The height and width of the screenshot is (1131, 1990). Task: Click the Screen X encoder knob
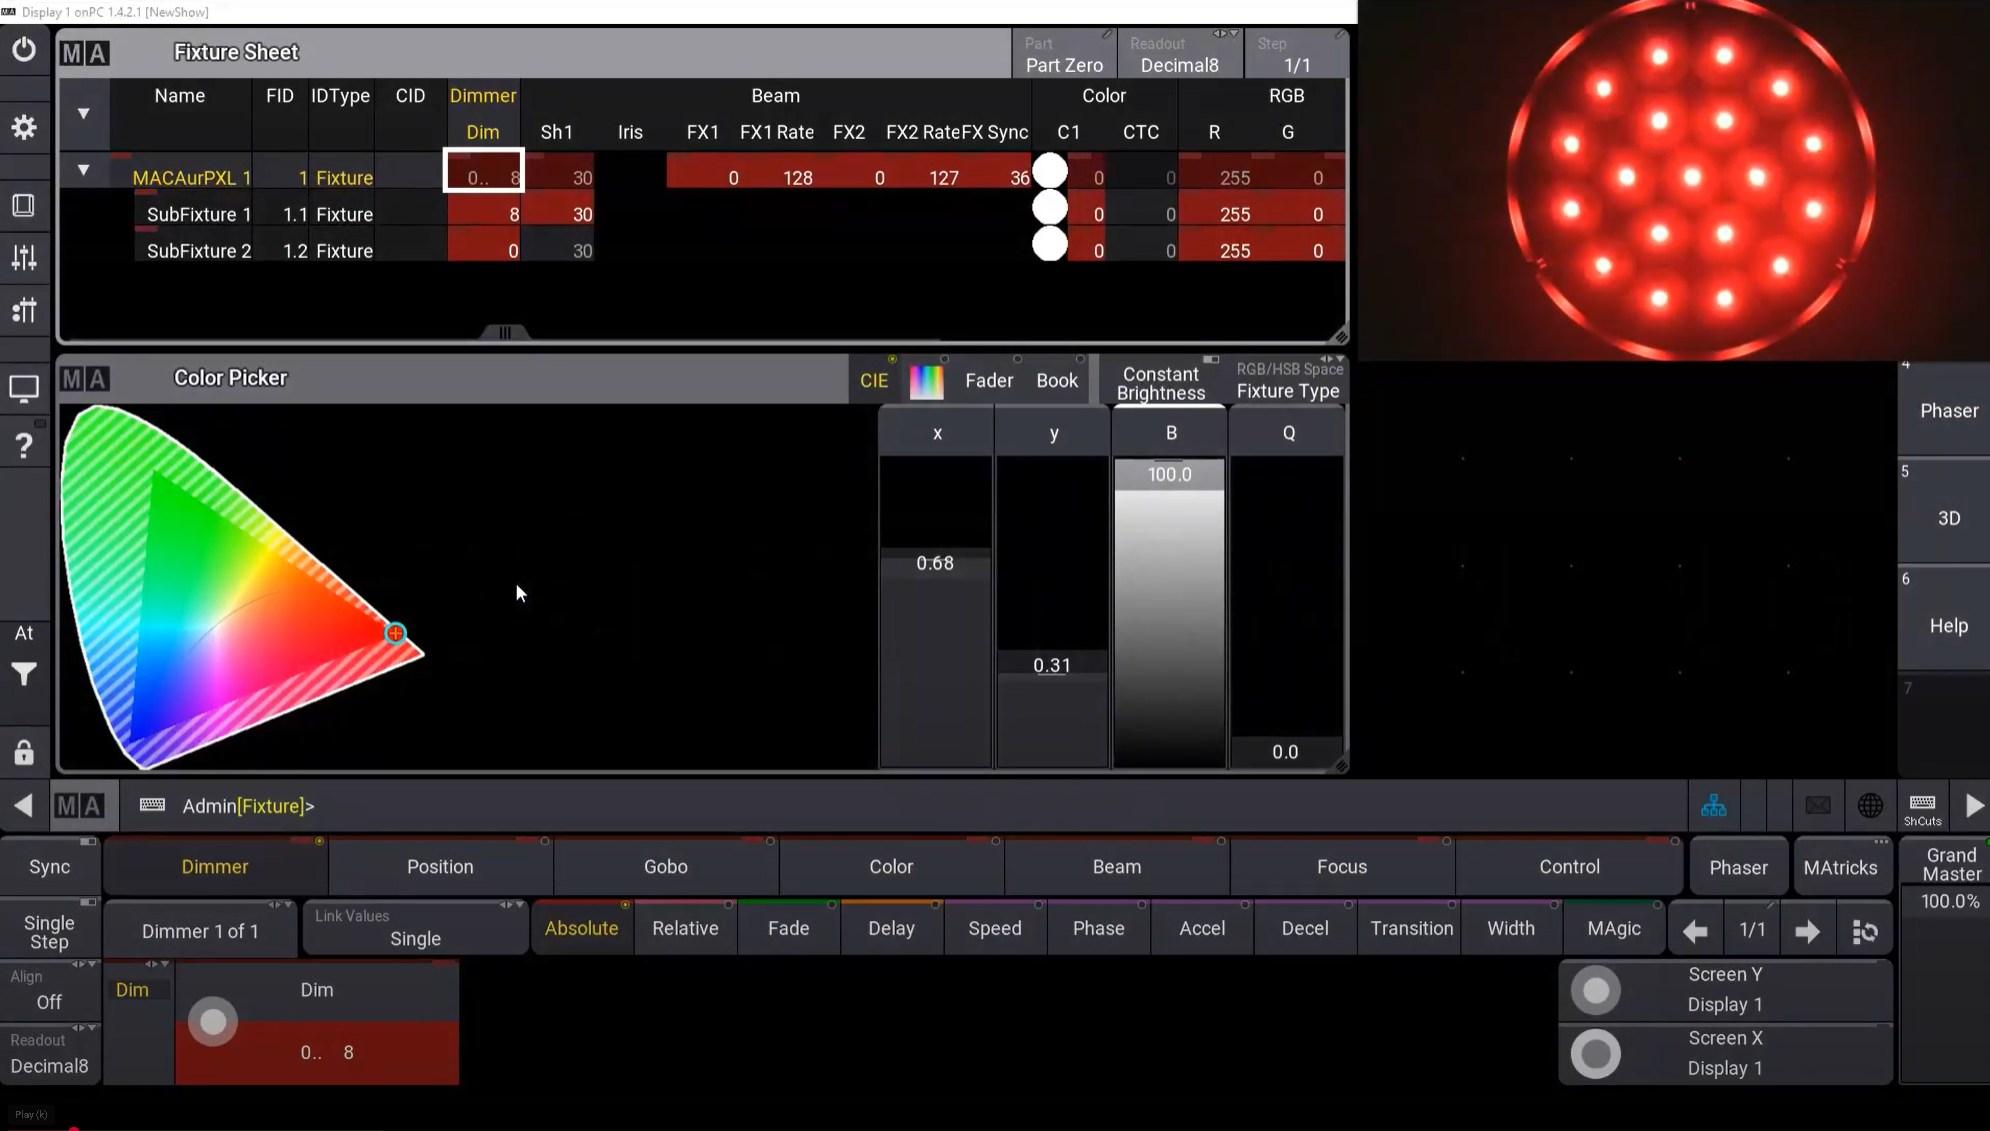point(1596,1053)
